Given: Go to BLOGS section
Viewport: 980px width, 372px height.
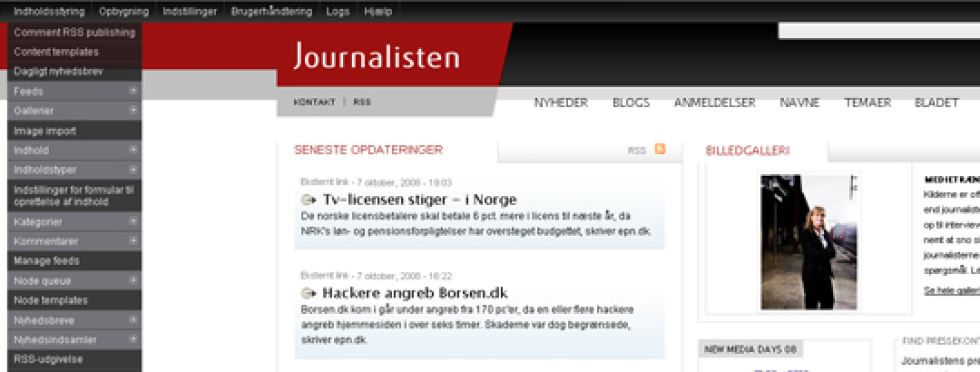Looking at the screenshot, I should 631,103.
